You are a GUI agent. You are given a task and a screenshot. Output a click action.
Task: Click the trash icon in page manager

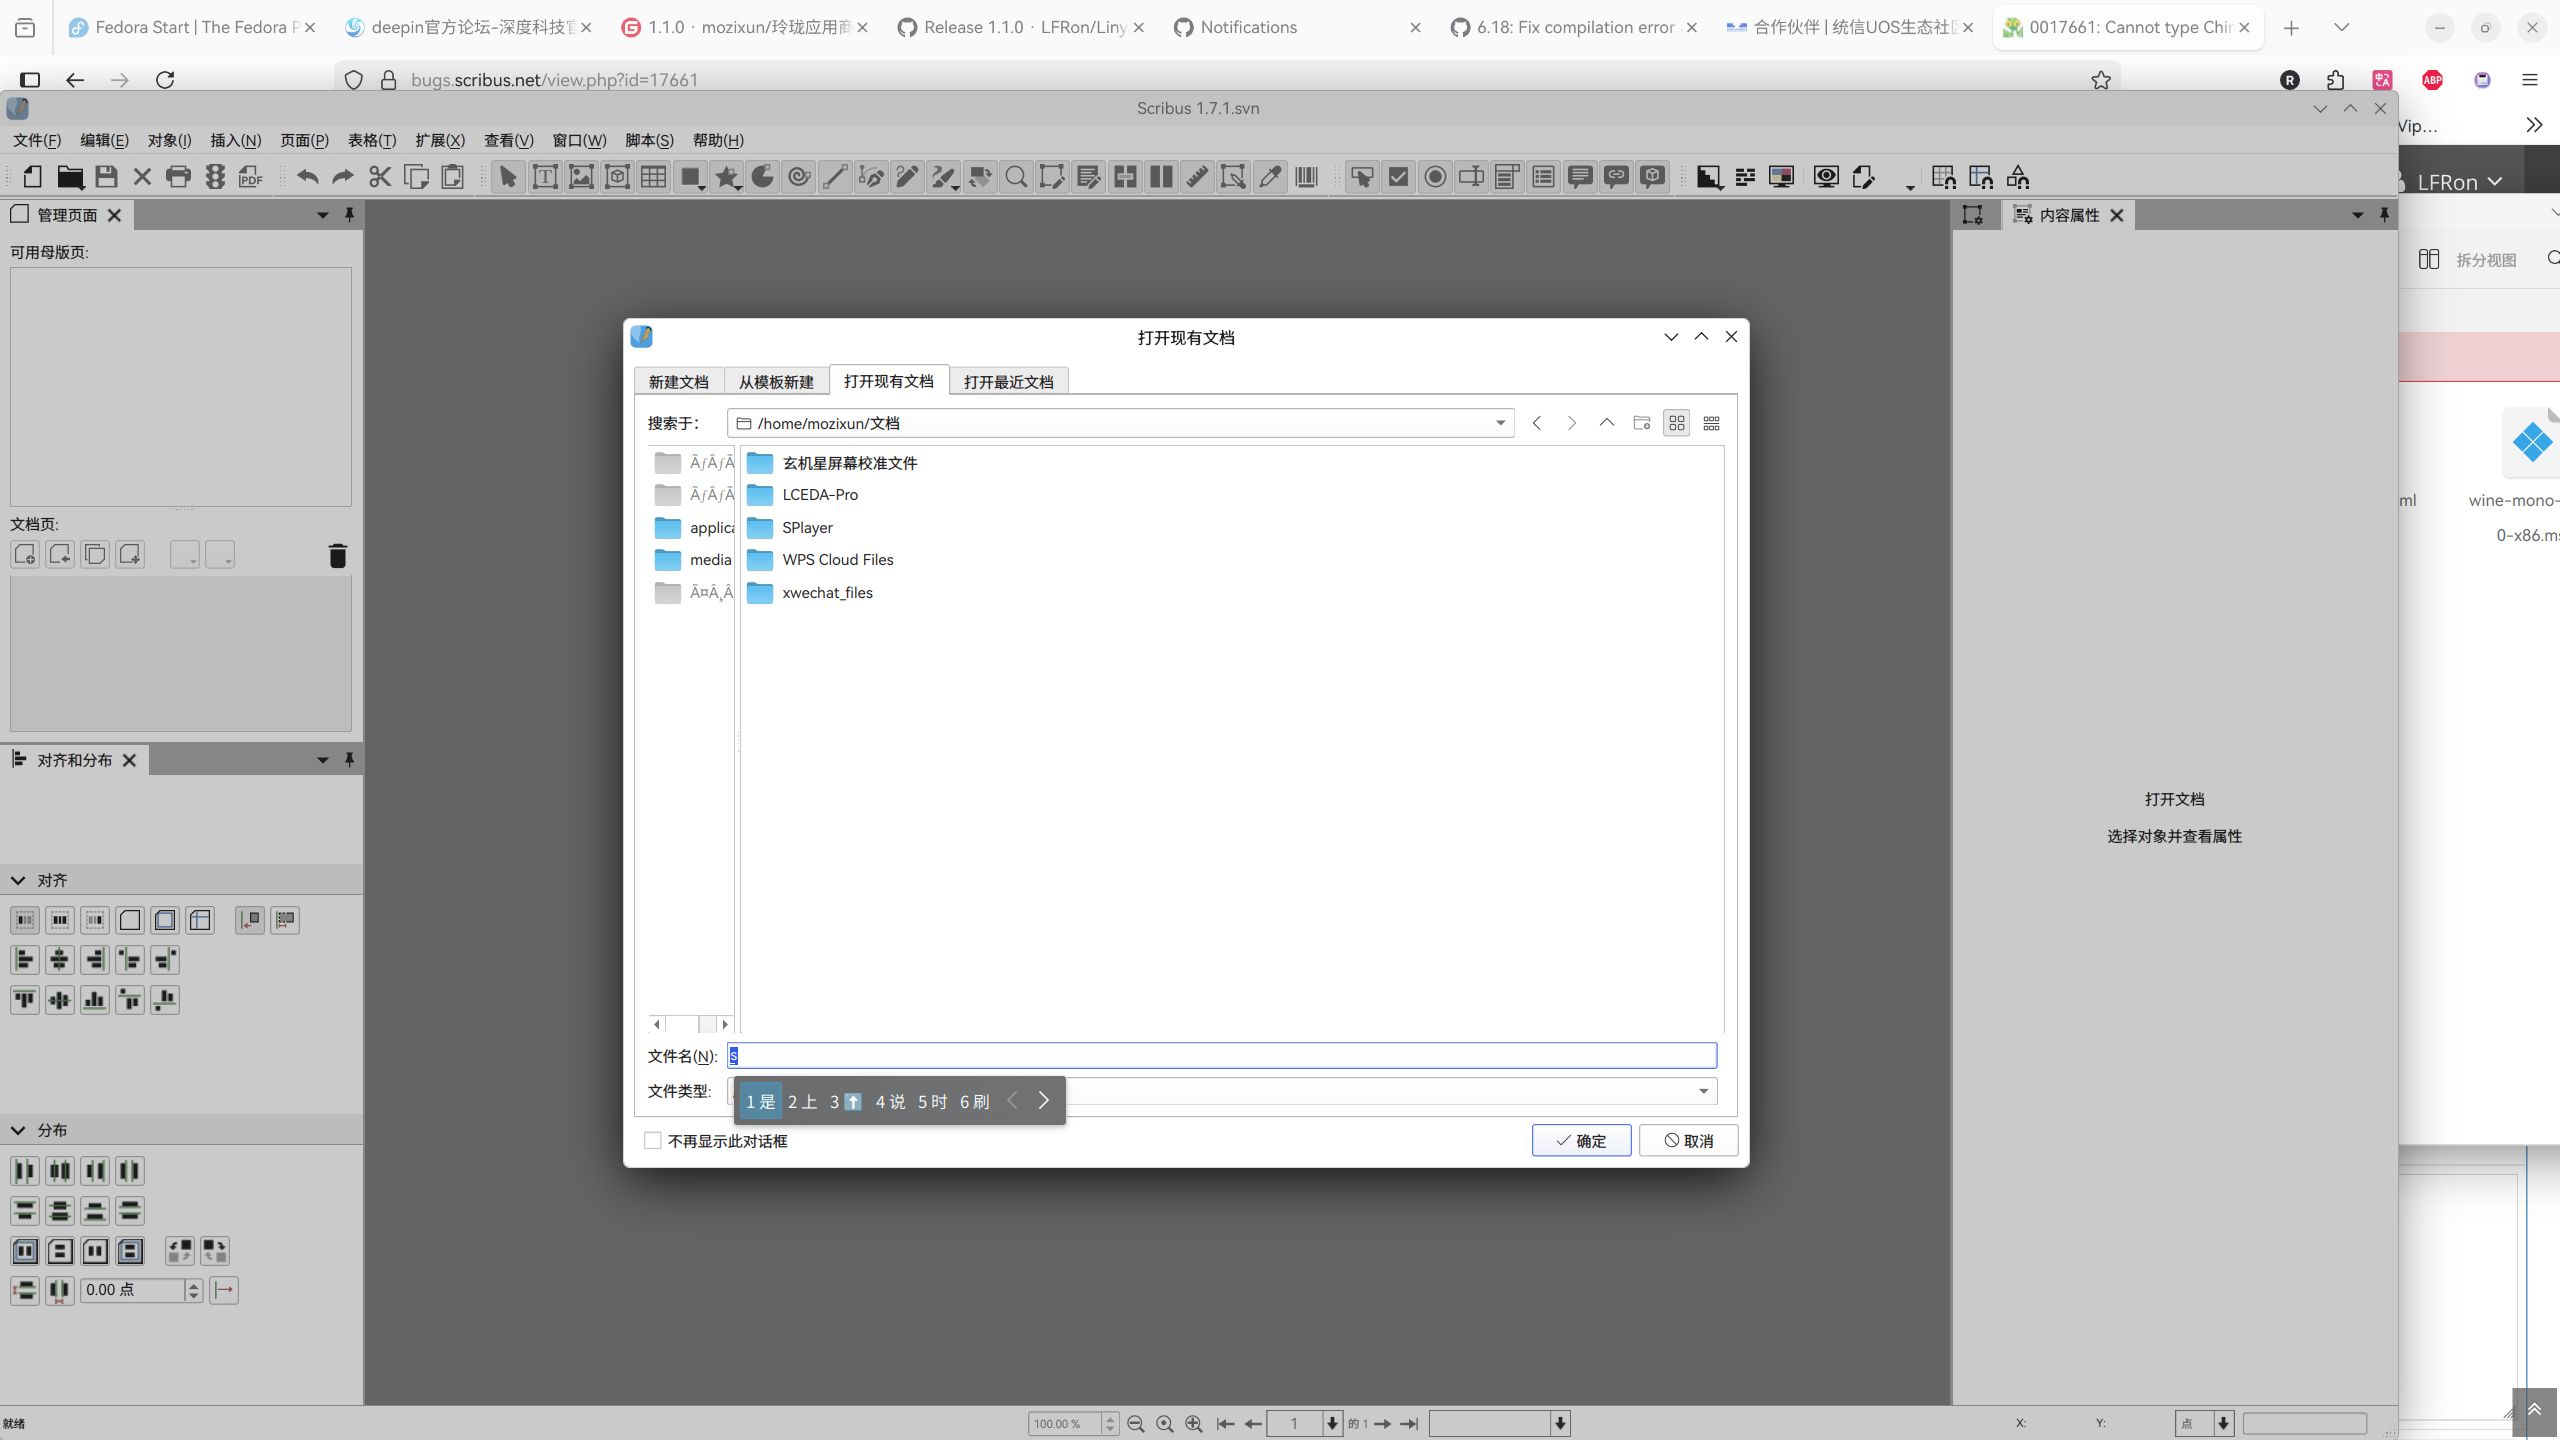[x=337, y=556]
